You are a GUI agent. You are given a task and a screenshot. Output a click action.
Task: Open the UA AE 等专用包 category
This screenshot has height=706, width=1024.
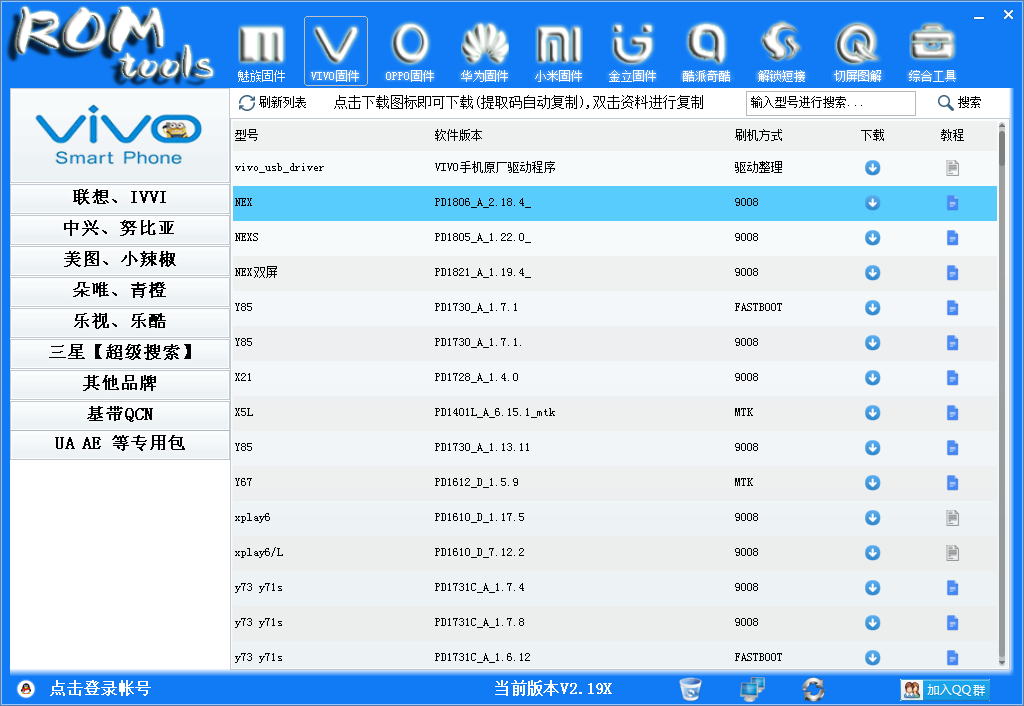(x=120, y=444)
